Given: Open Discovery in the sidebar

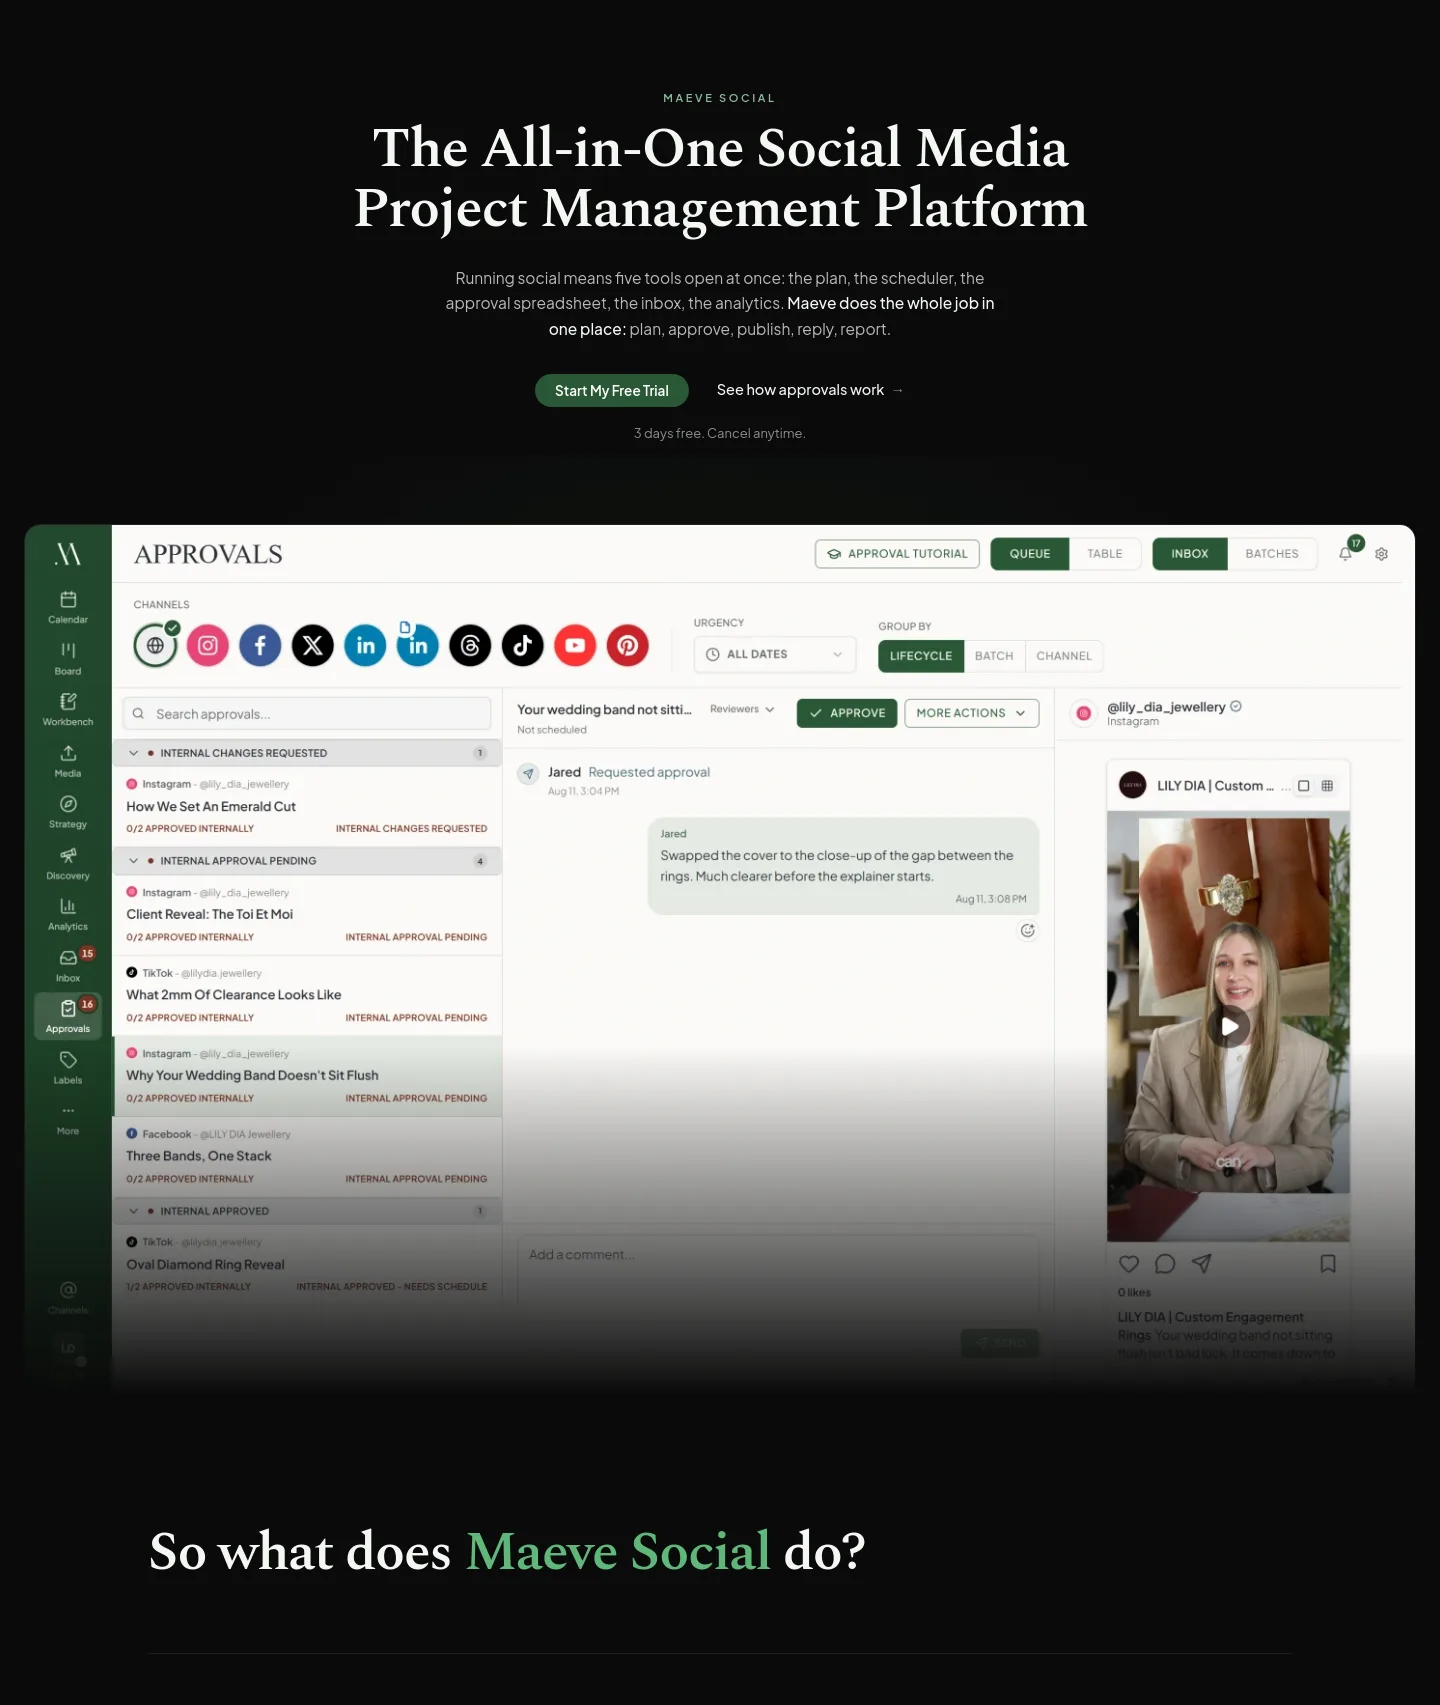Looking at the screenshot, I should pos(68,863).
